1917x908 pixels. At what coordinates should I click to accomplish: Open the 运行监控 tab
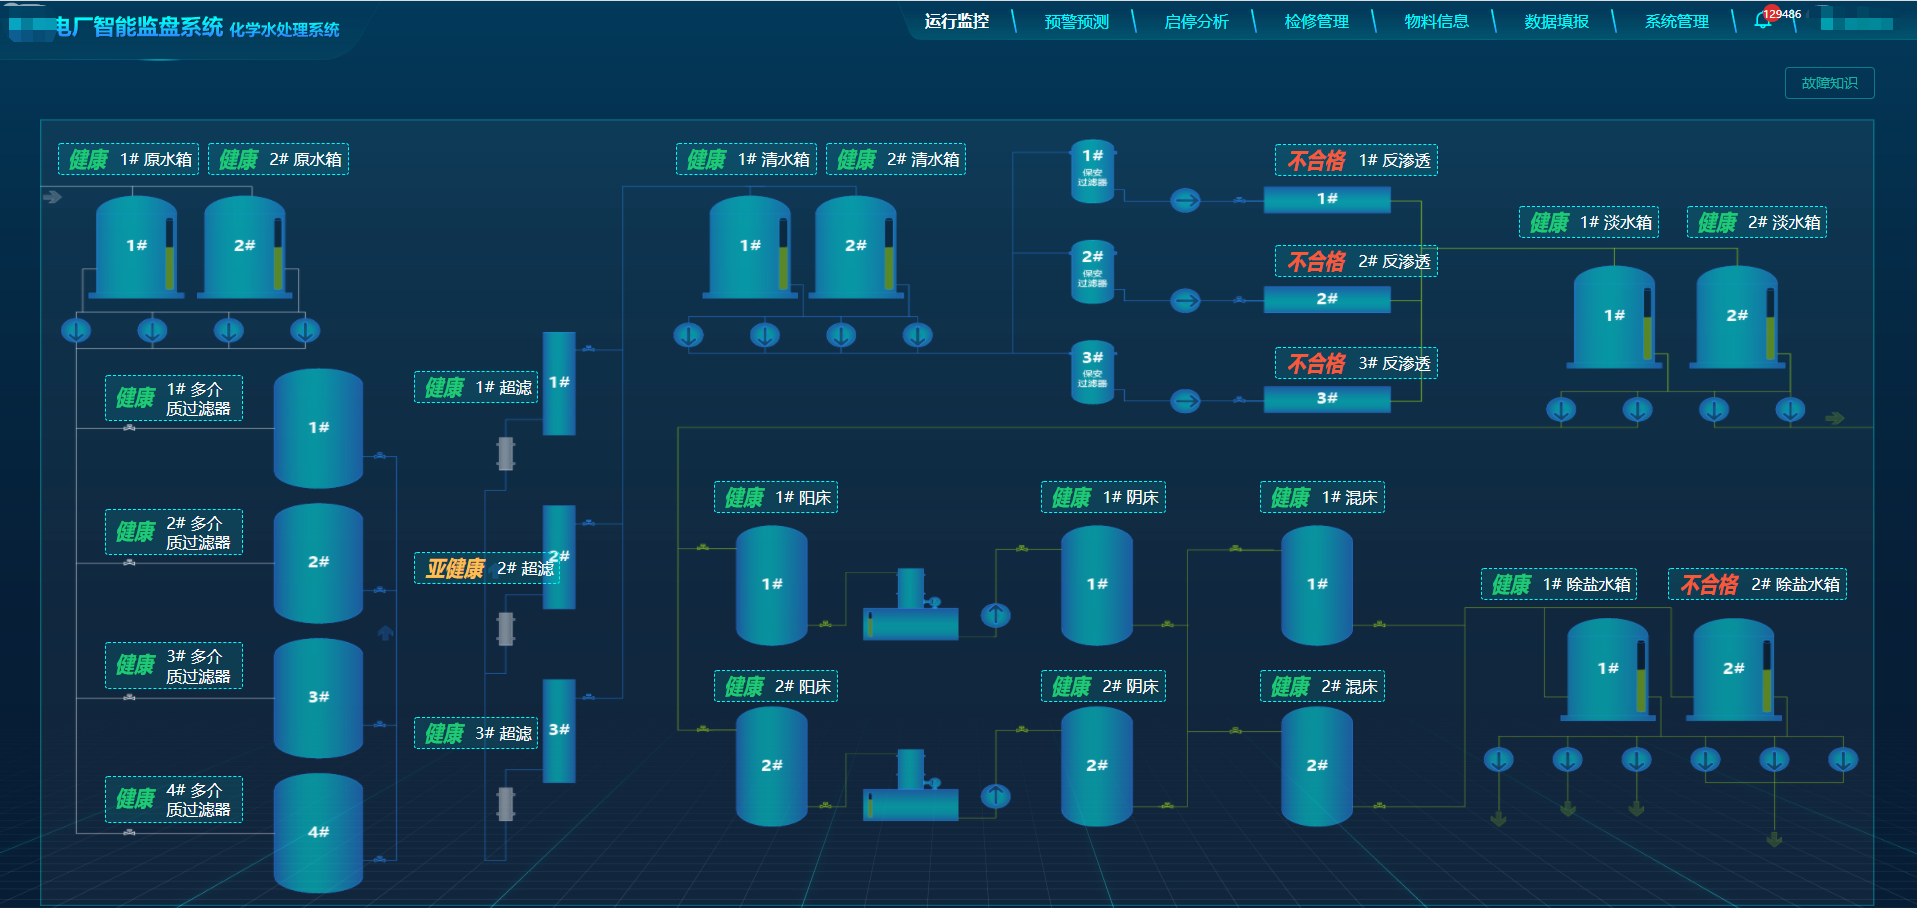[956, 21]
